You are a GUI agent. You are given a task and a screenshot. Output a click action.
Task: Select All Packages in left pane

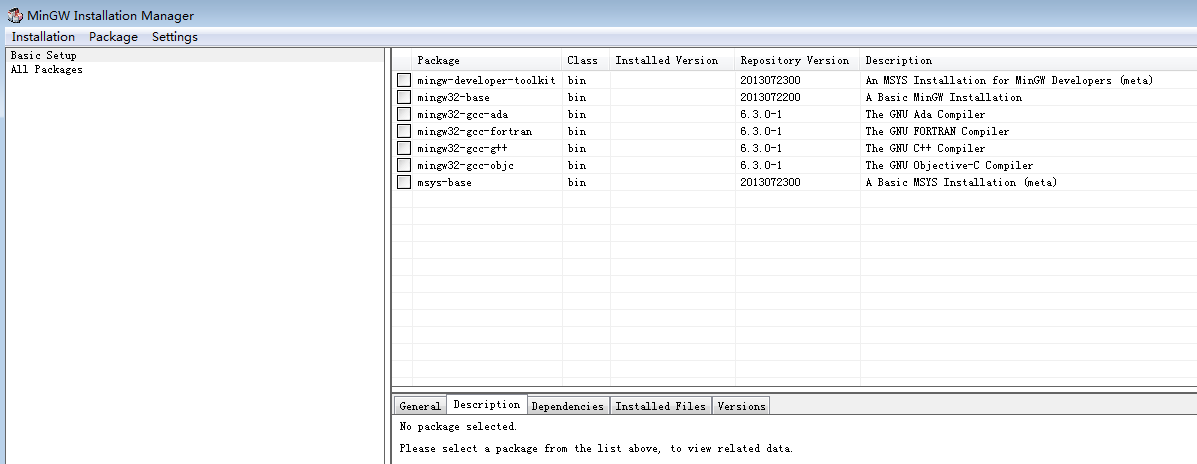click(x=46, y=70)
